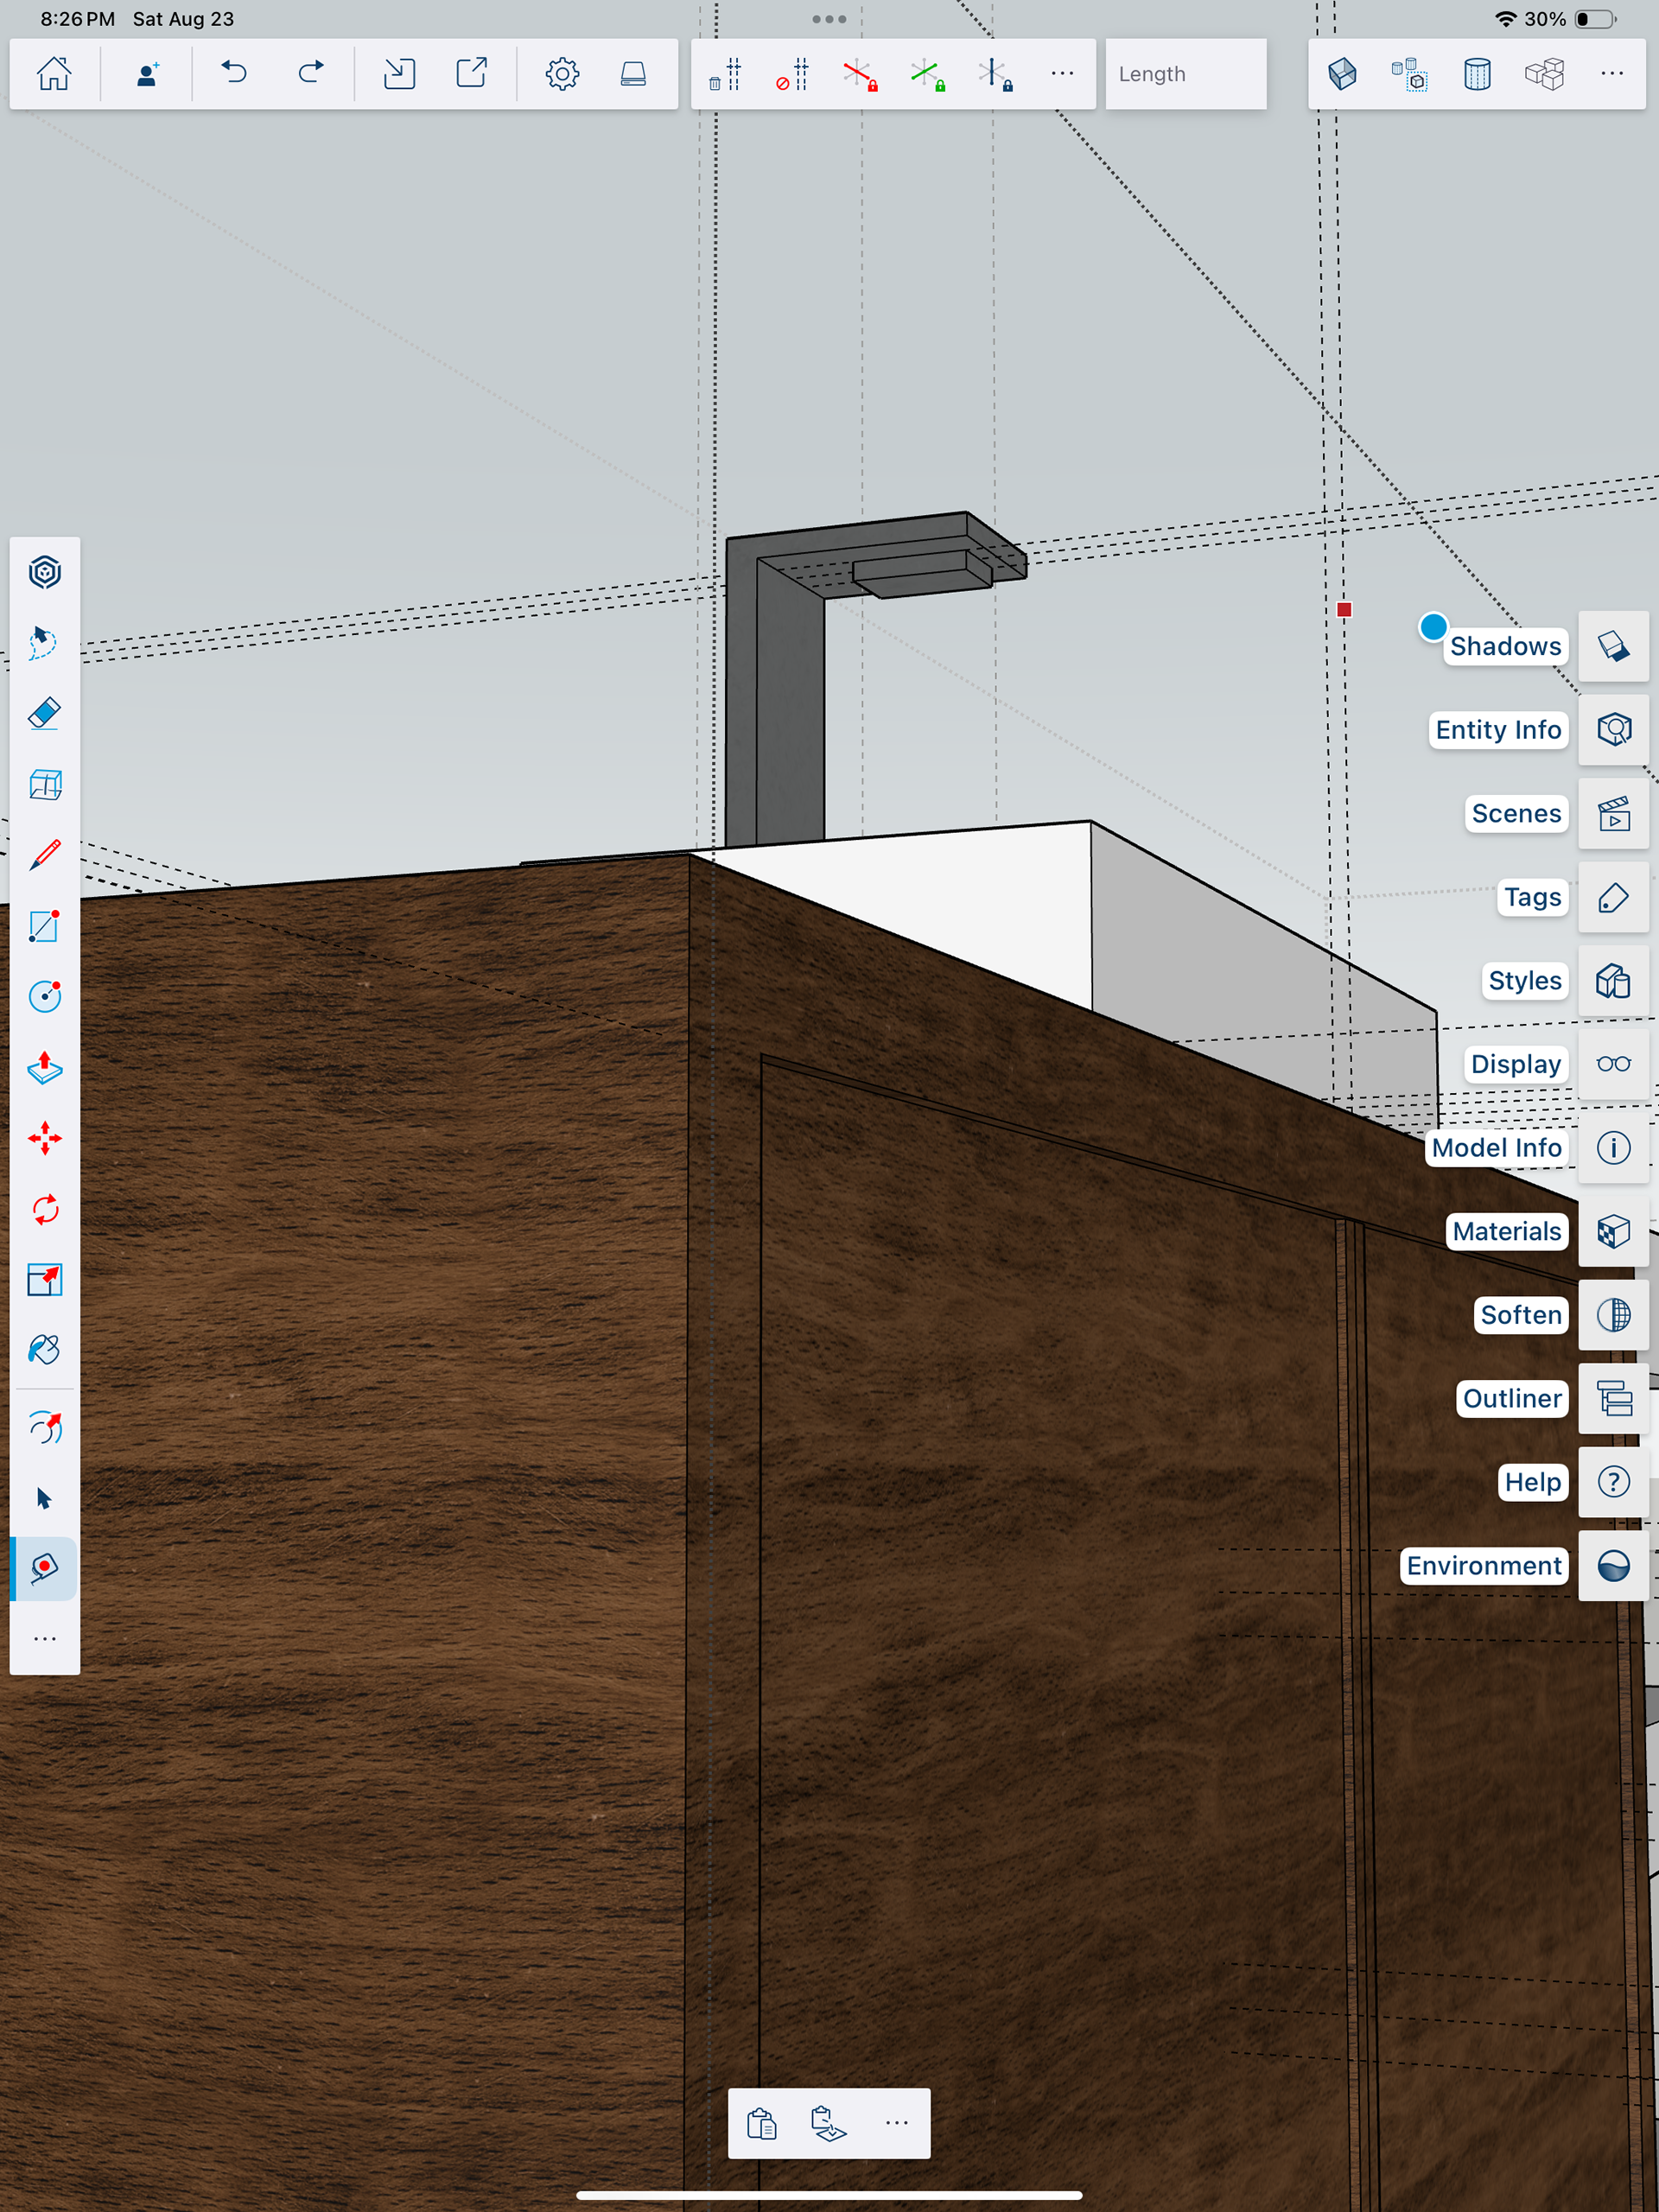Select the Move tool

tap(45, 1138)
